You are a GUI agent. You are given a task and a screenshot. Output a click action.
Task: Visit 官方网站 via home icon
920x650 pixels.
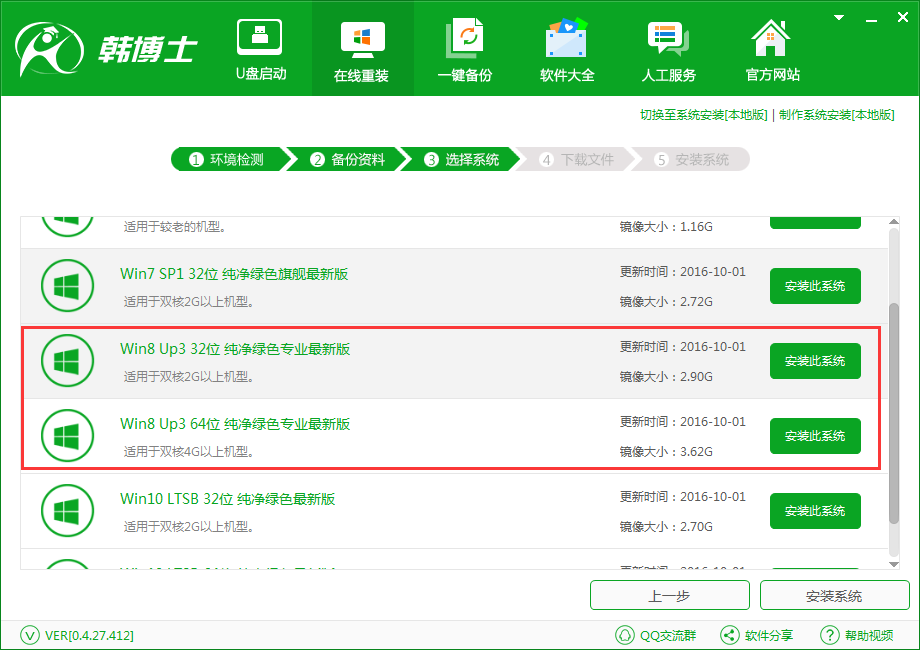click(771, 40)
